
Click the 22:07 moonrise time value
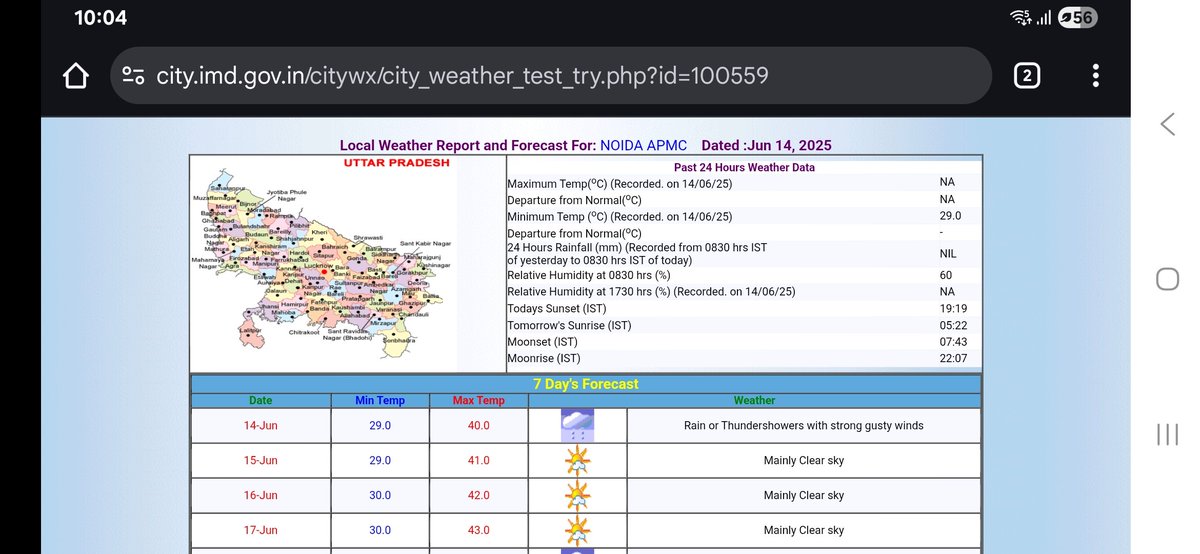coord(953,358)
